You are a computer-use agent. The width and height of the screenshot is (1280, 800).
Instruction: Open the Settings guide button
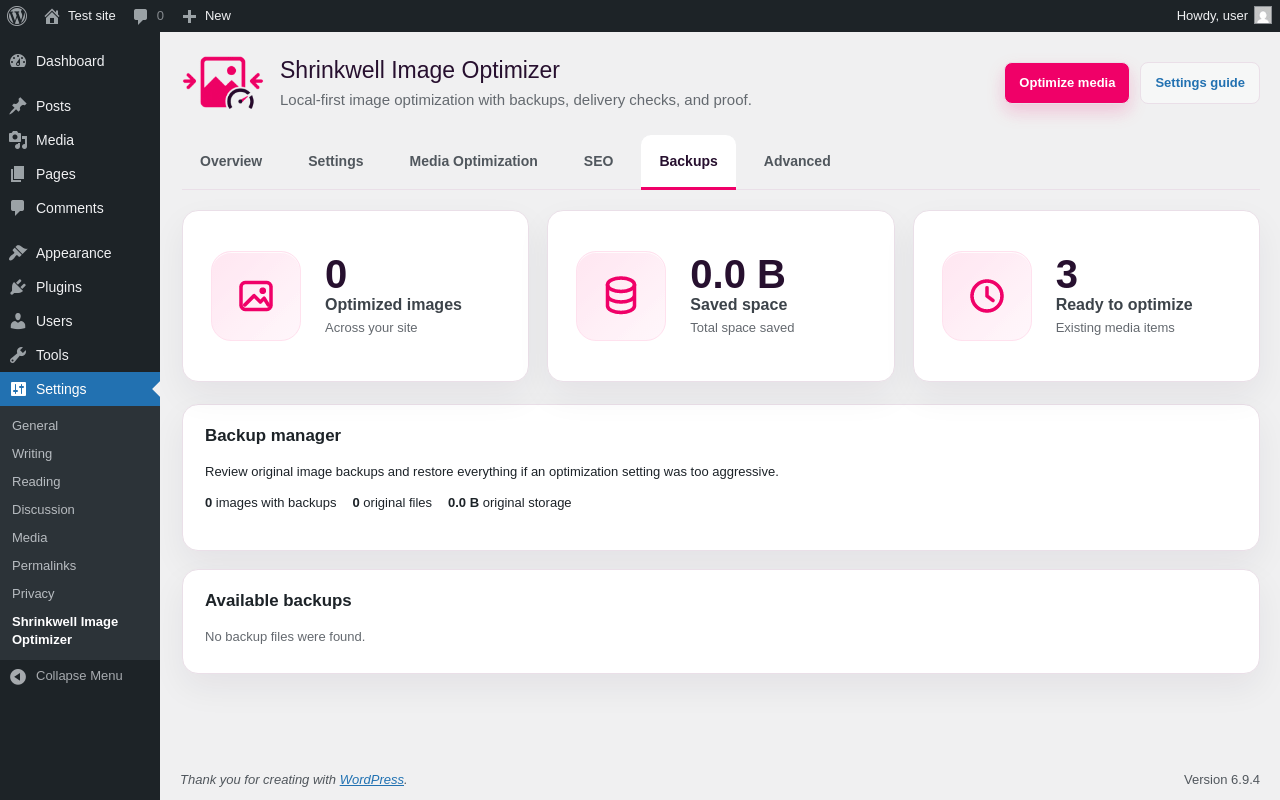tap(1200, 83)
